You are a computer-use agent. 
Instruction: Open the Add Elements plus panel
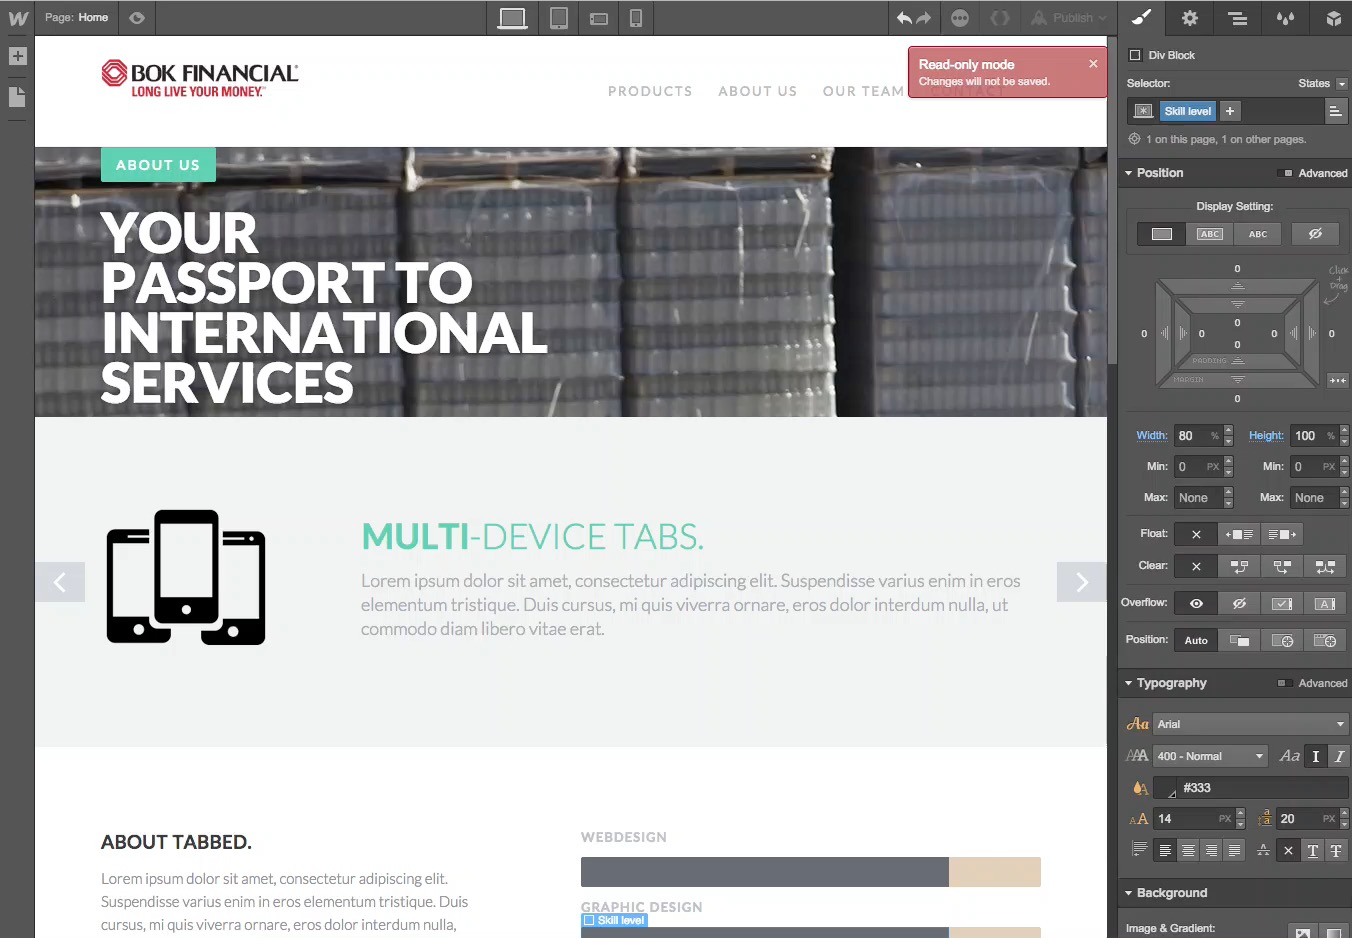[17, 57]
